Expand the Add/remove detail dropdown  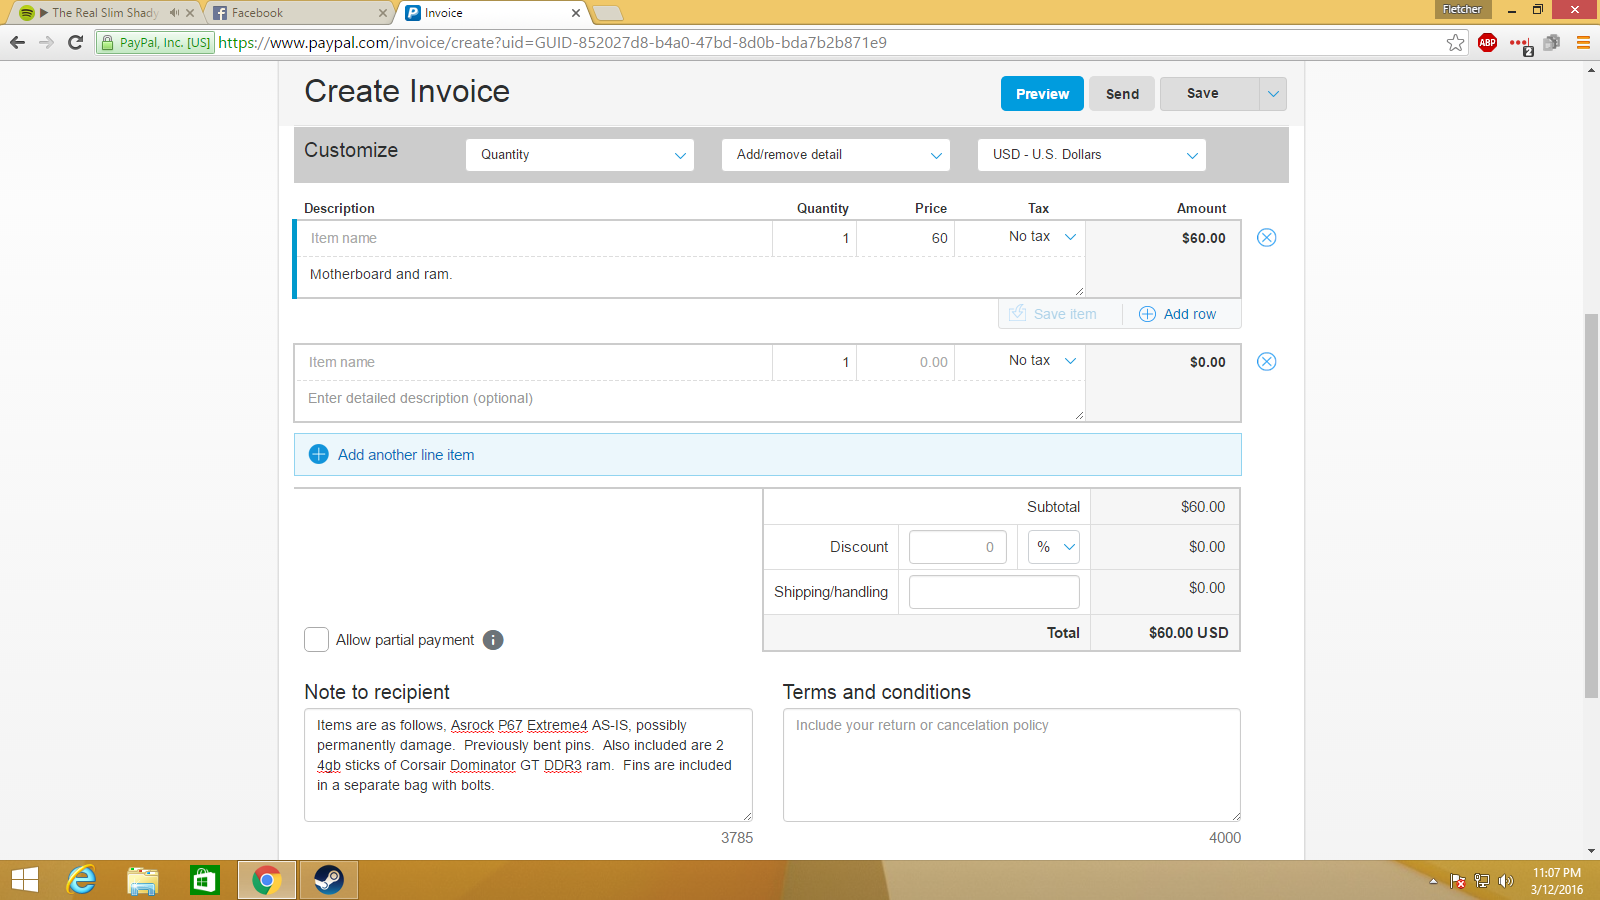pos(836,155)
